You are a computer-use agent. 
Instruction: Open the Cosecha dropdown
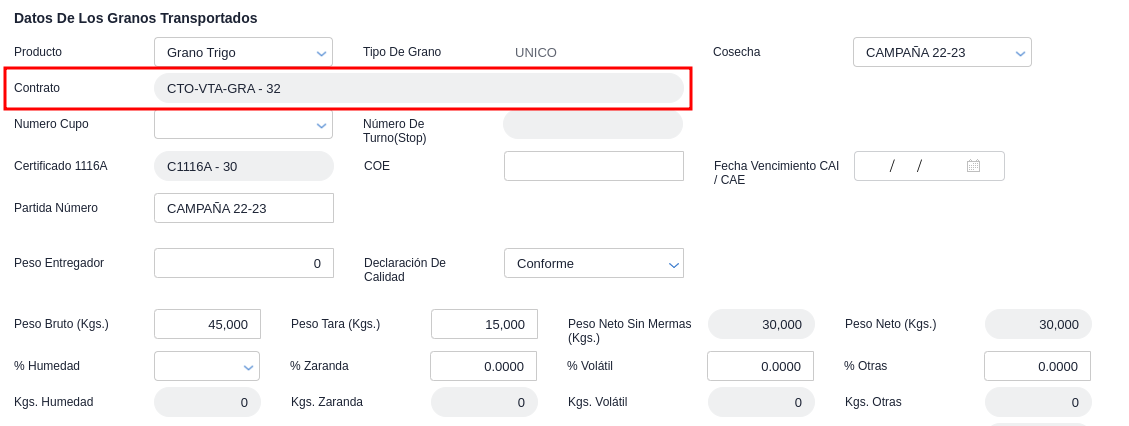coord(941,52)
